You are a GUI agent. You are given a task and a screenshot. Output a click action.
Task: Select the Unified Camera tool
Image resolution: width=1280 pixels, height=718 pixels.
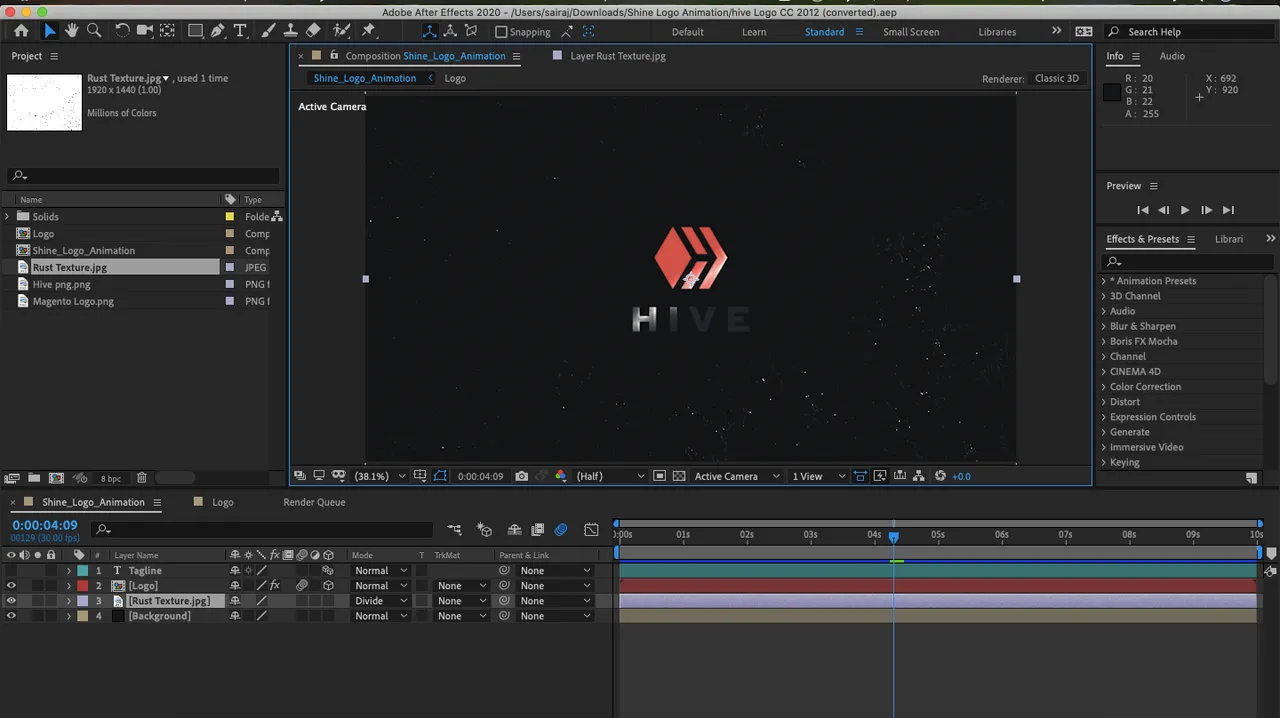144,31
